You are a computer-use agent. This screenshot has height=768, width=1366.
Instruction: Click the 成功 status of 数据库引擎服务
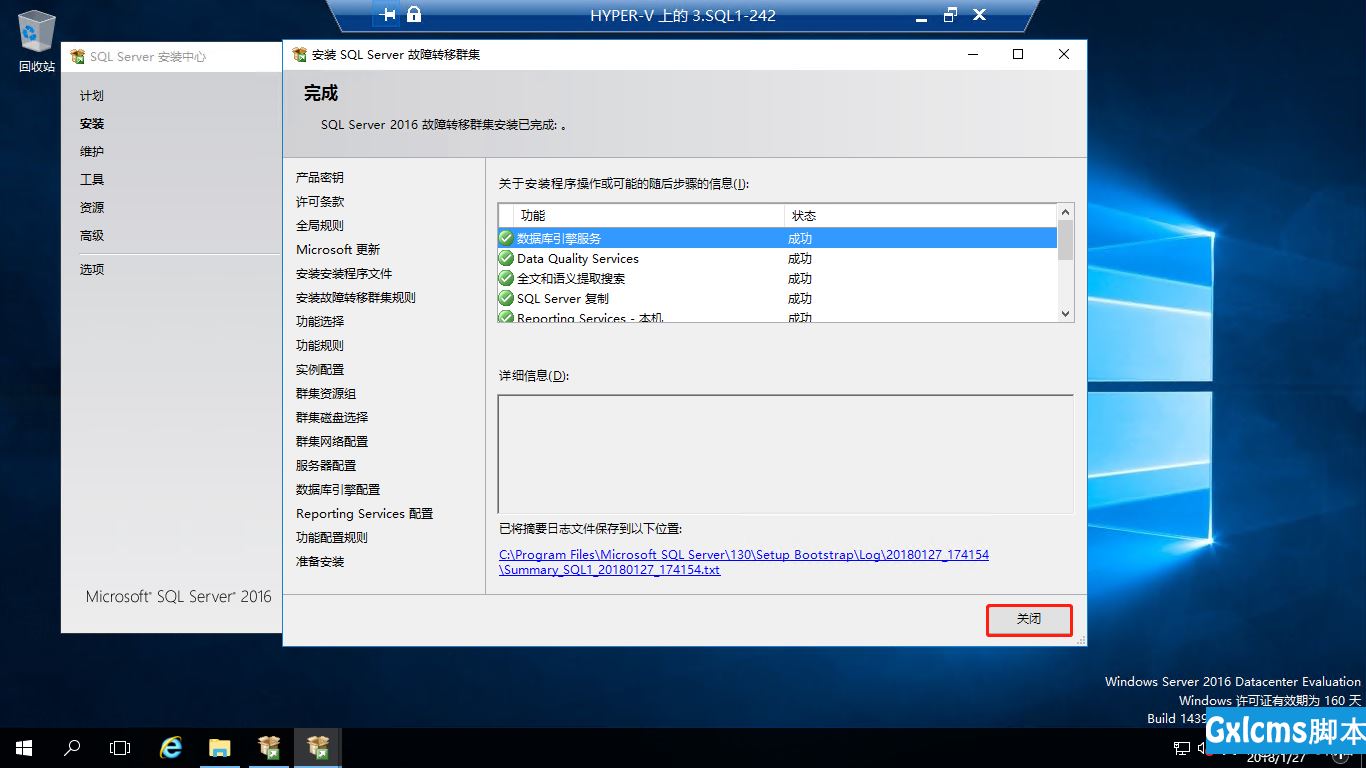(800, 239)
